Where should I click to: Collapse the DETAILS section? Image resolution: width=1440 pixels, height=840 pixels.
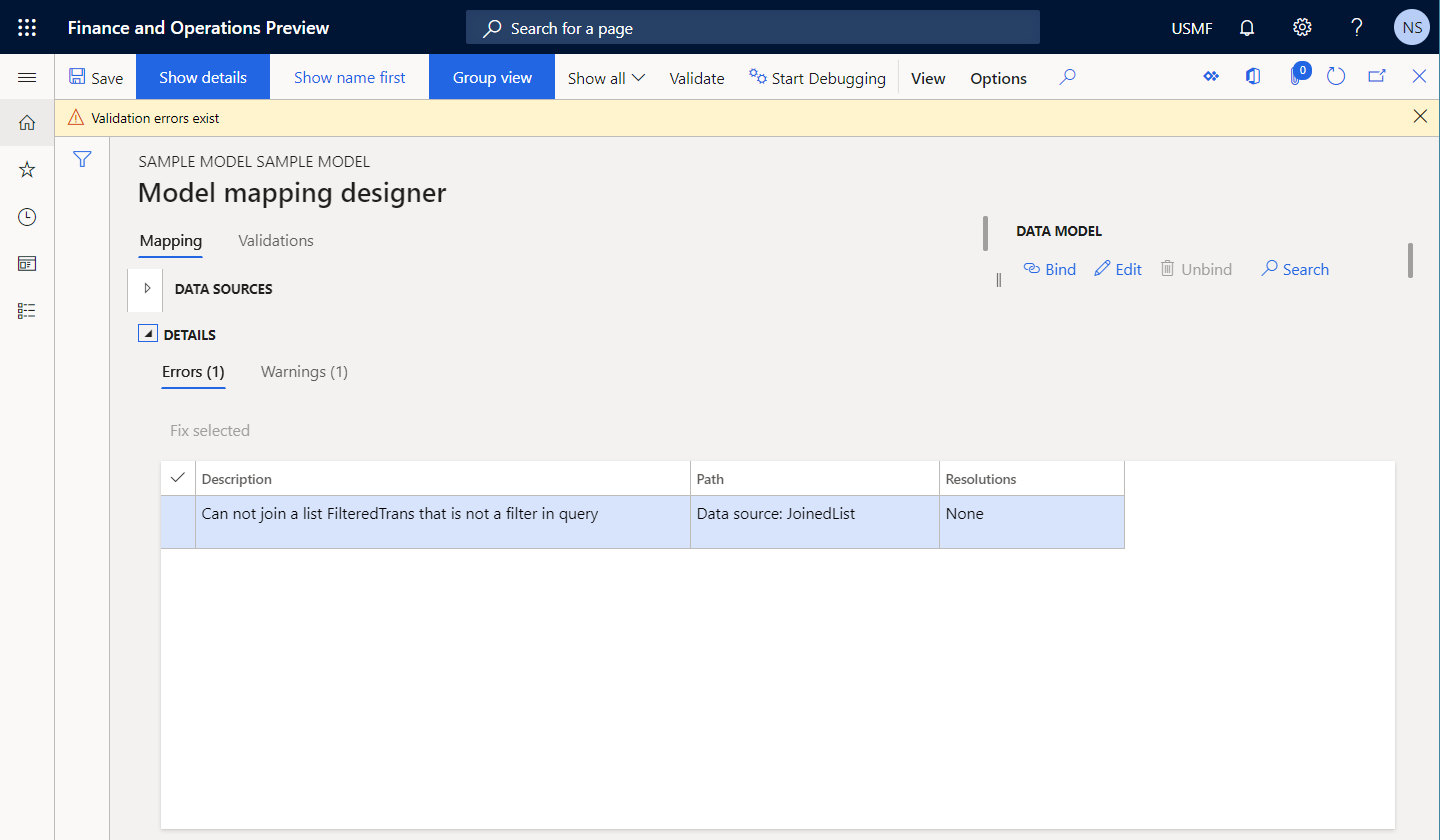coord(146,333)
